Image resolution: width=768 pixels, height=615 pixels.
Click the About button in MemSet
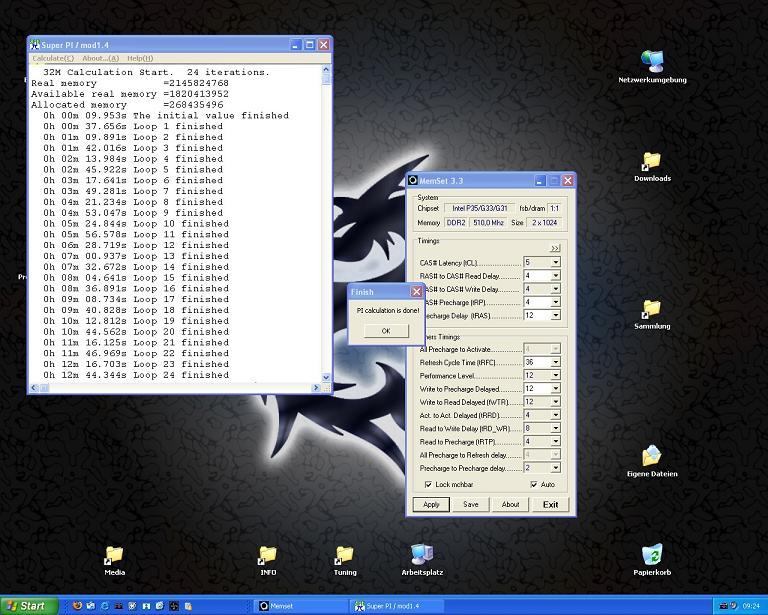[x=510, y=504]
